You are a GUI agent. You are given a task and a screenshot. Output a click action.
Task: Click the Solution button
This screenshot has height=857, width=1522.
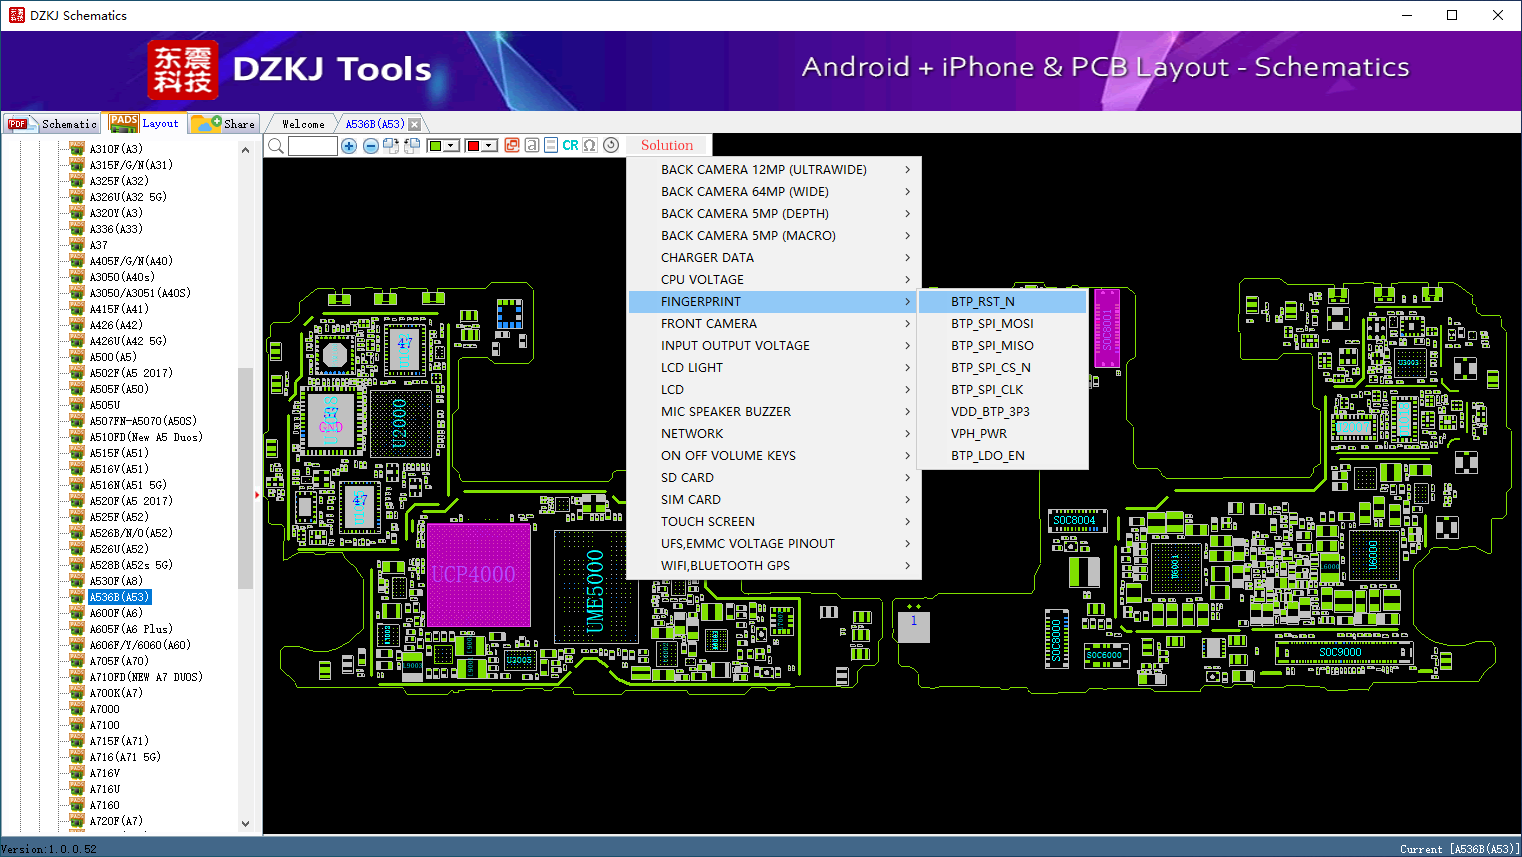pos(666,146)
